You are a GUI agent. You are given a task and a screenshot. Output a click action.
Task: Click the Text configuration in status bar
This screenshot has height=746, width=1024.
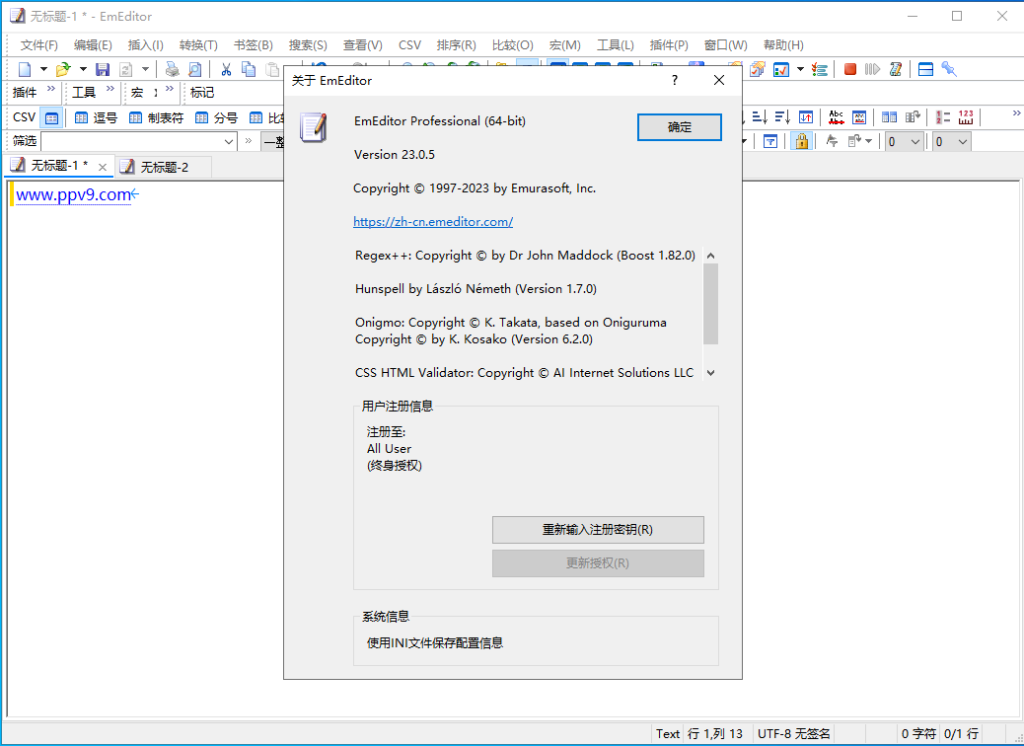coord(667,734)
